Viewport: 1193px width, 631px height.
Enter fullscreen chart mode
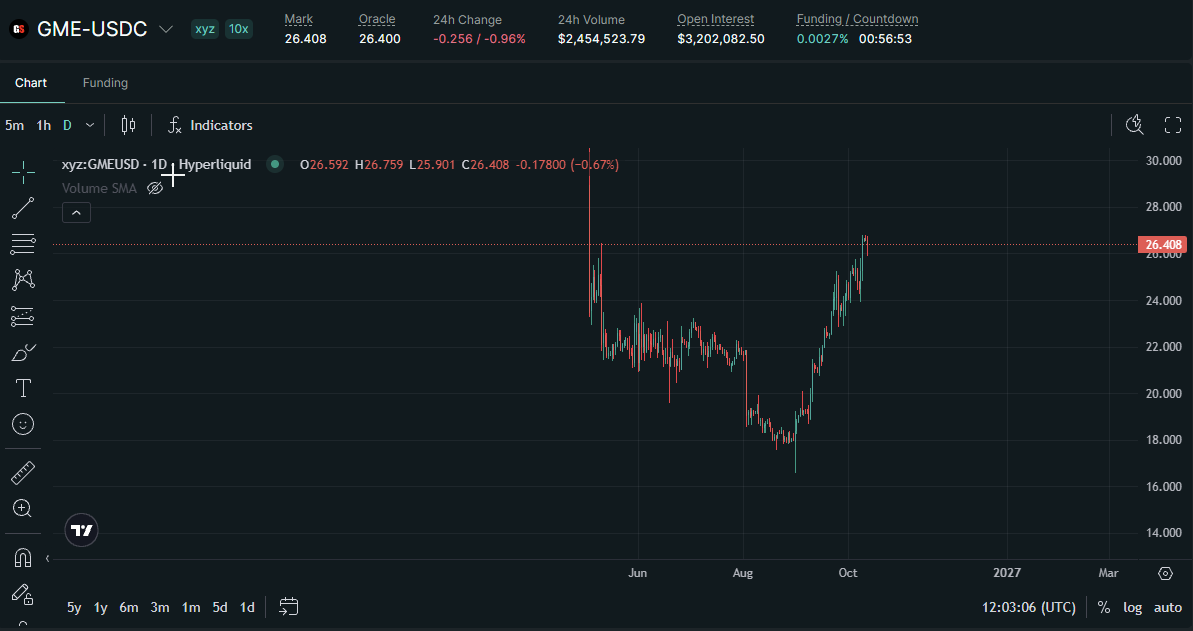tap(1173, 125)
